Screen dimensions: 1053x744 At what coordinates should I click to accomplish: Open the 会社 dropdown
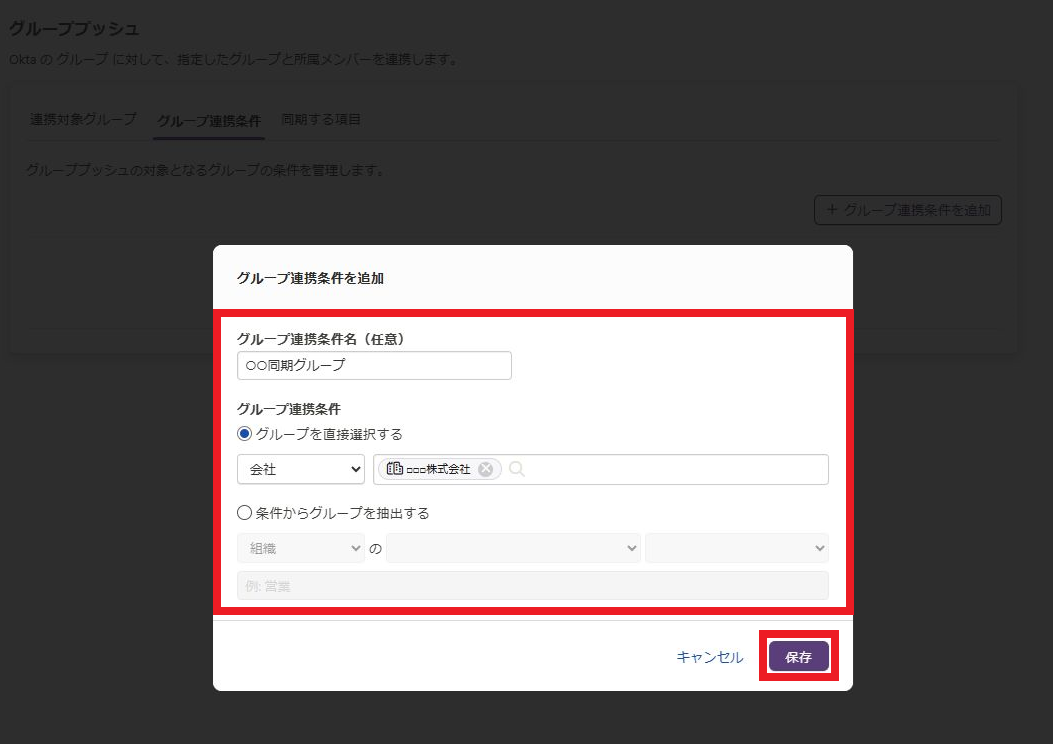pyautogui.click(x=301, y=469)
